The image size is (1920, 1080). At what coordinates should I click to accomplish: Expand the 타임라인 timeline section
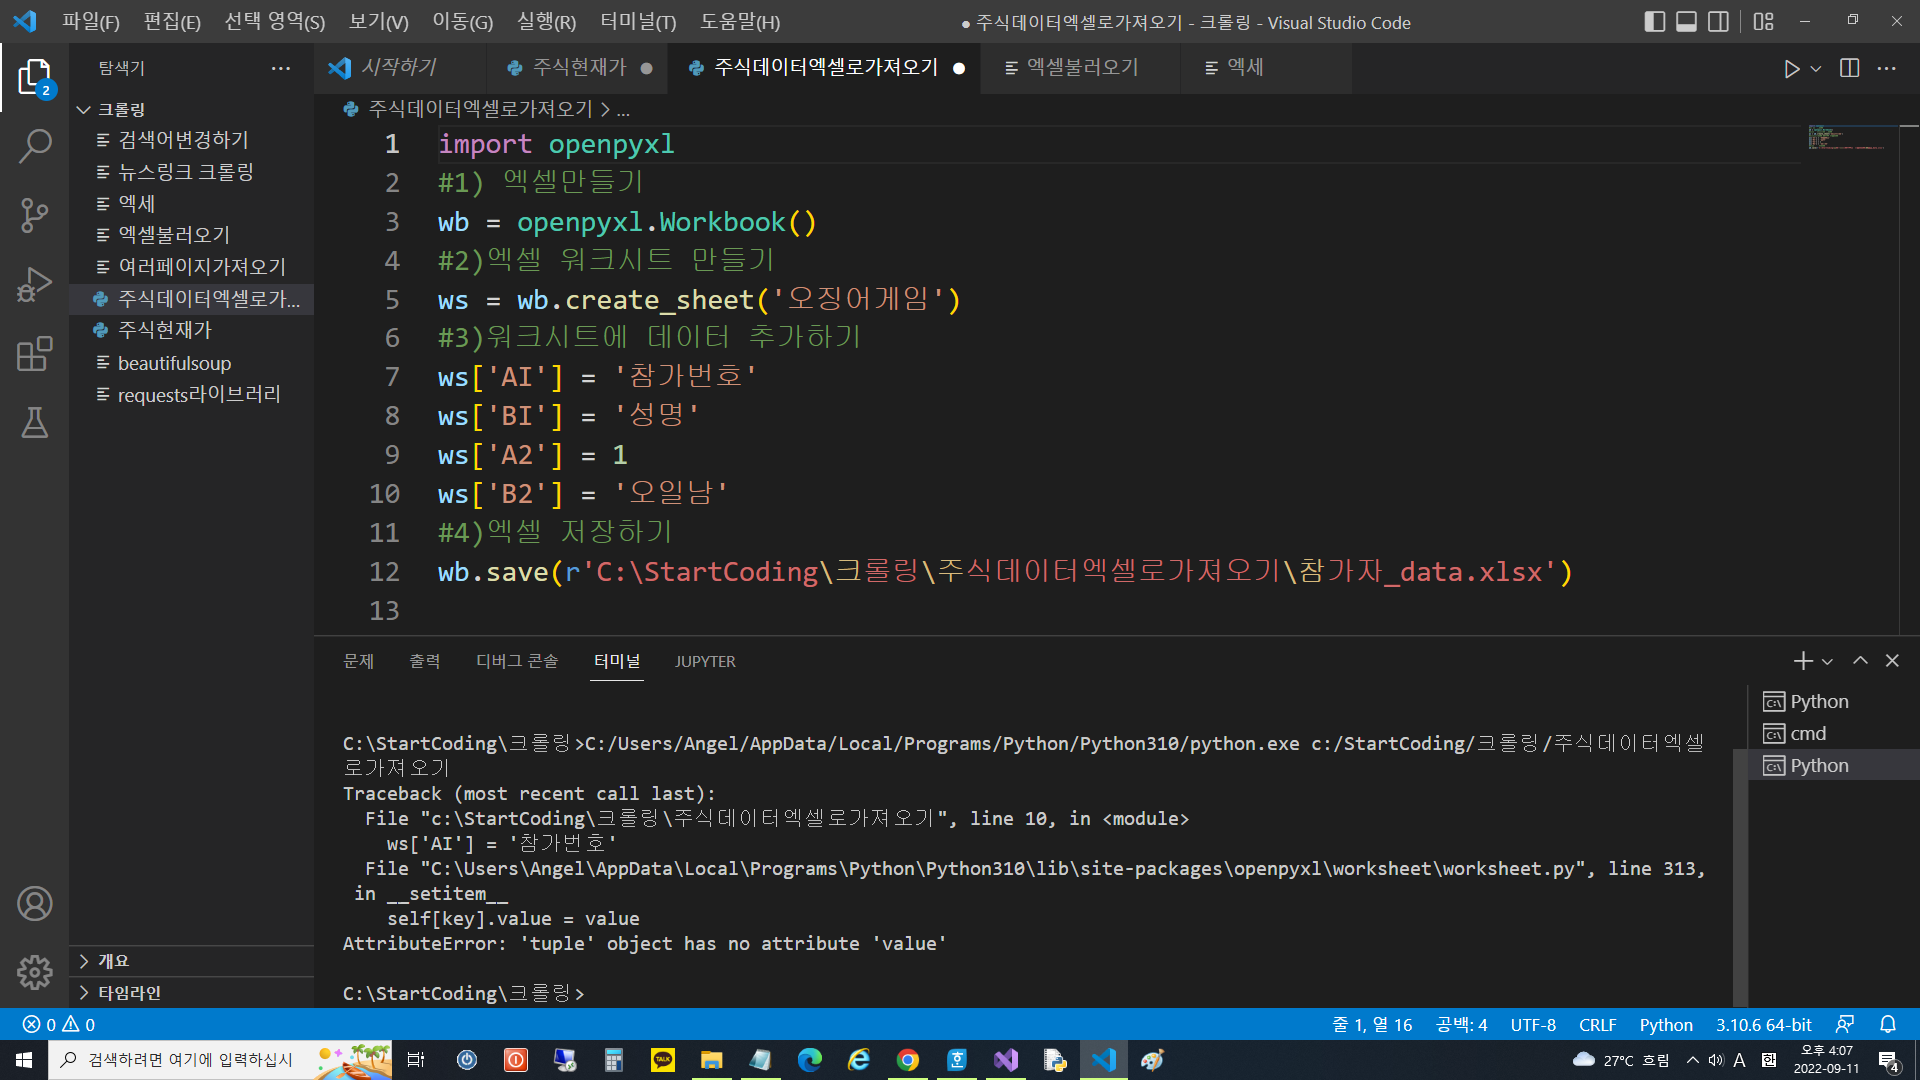click(191, 993)
